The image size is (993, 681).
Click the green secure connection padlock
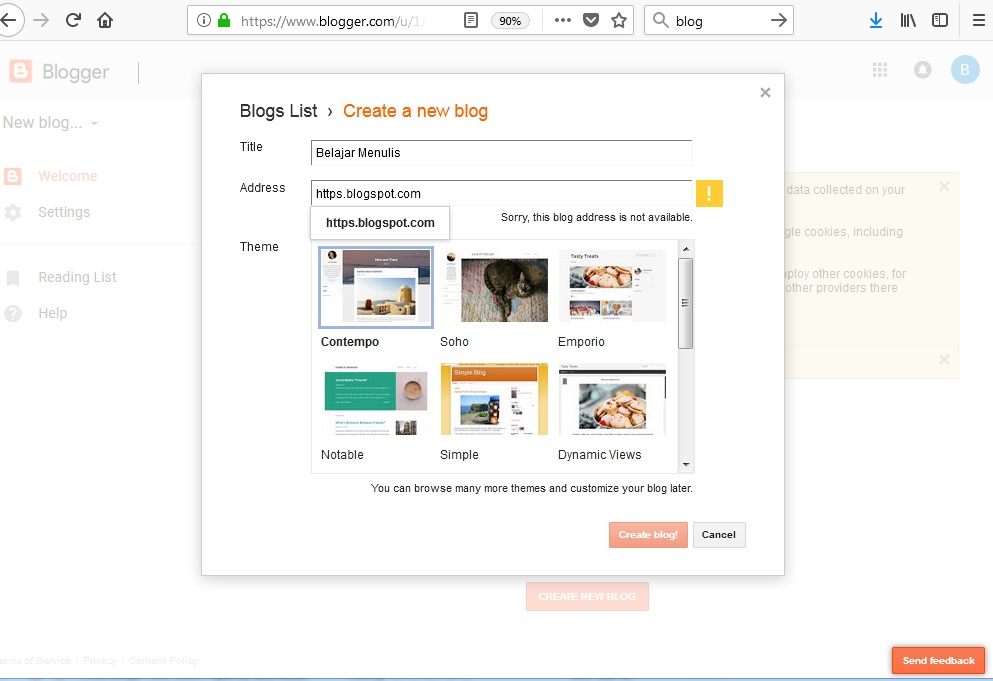coord(224,20)
